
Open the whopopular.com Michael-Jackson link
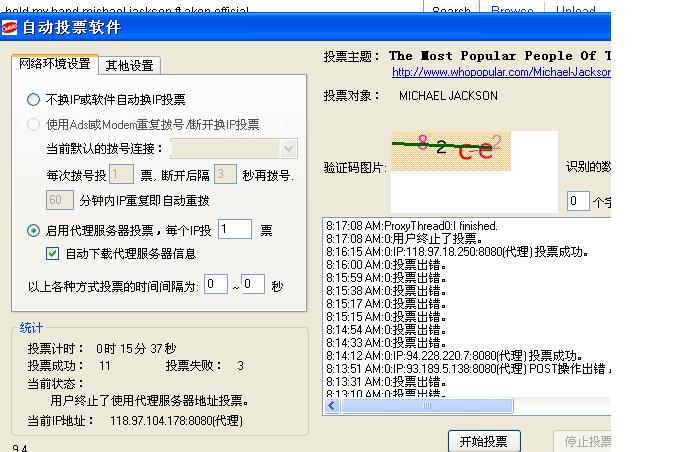pos(501,72)
